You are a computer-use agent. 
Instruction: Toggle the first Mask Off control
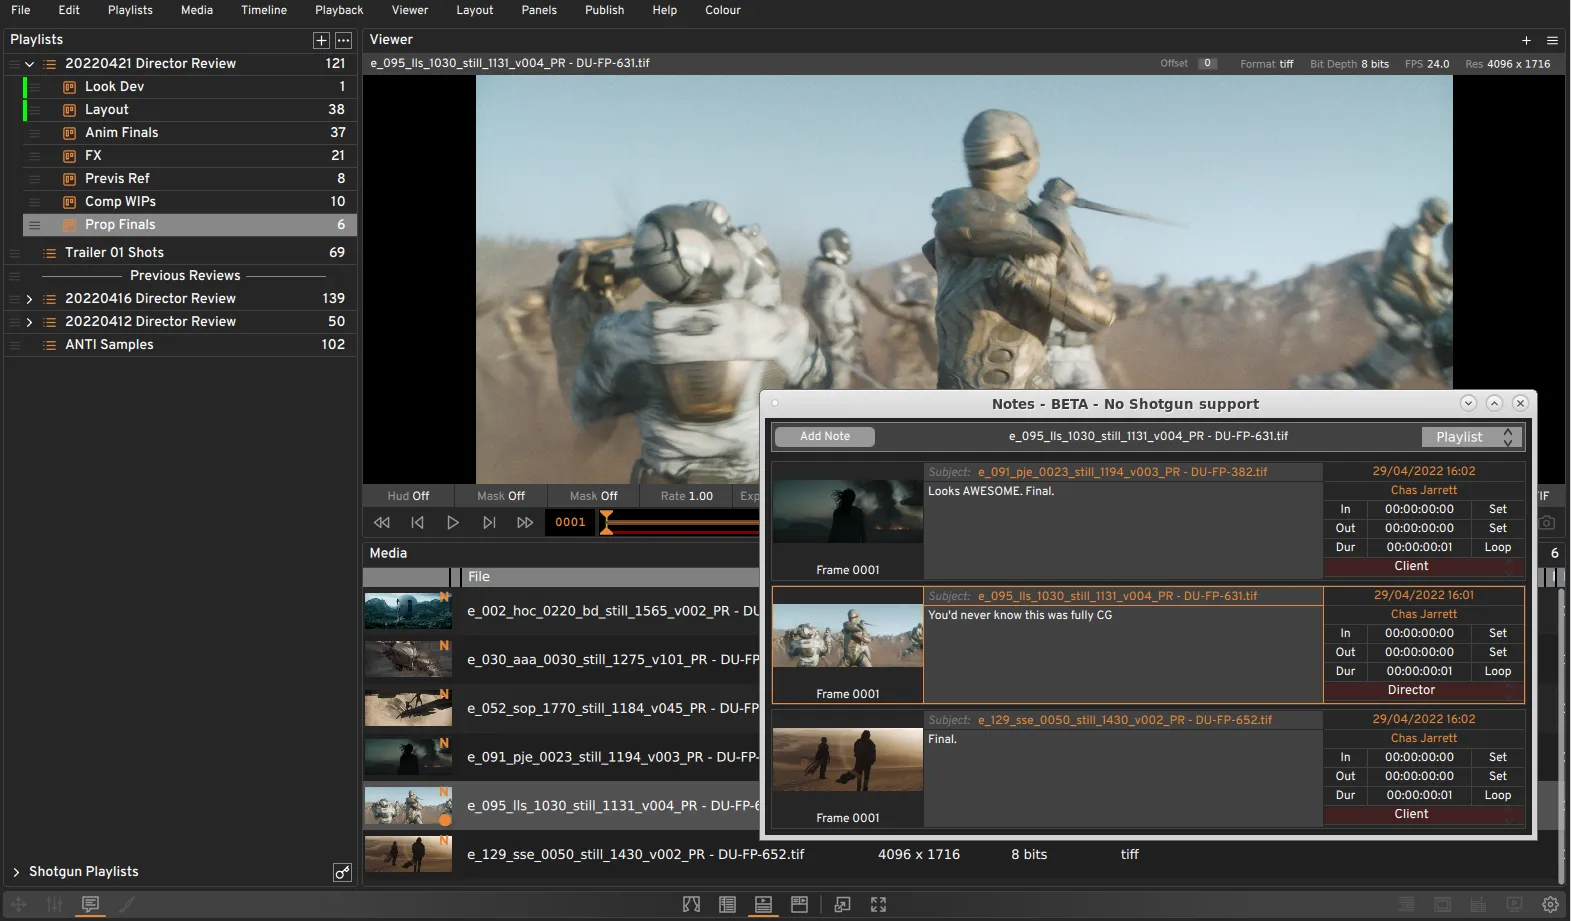[500, 496]
